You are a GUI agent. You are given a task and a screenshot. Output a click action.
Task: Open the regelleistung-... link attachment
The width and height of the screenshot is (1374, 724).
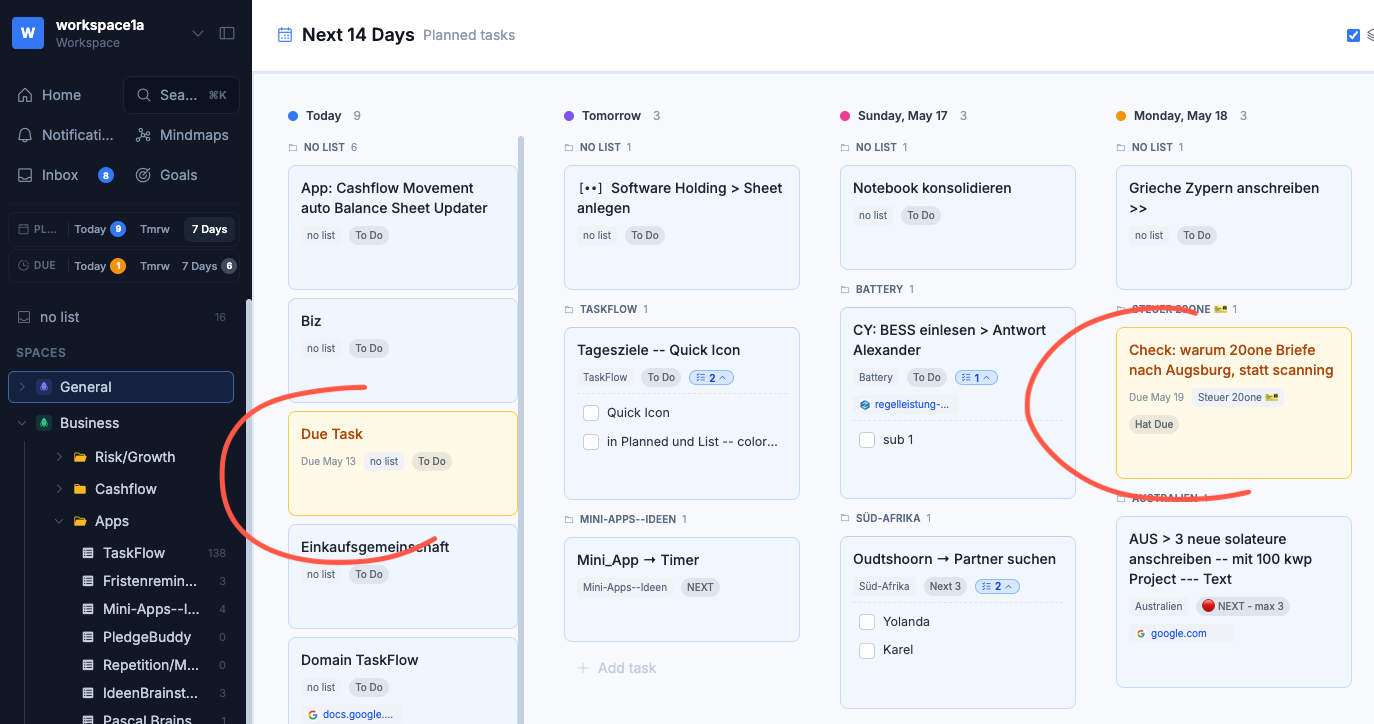(906, 405)
